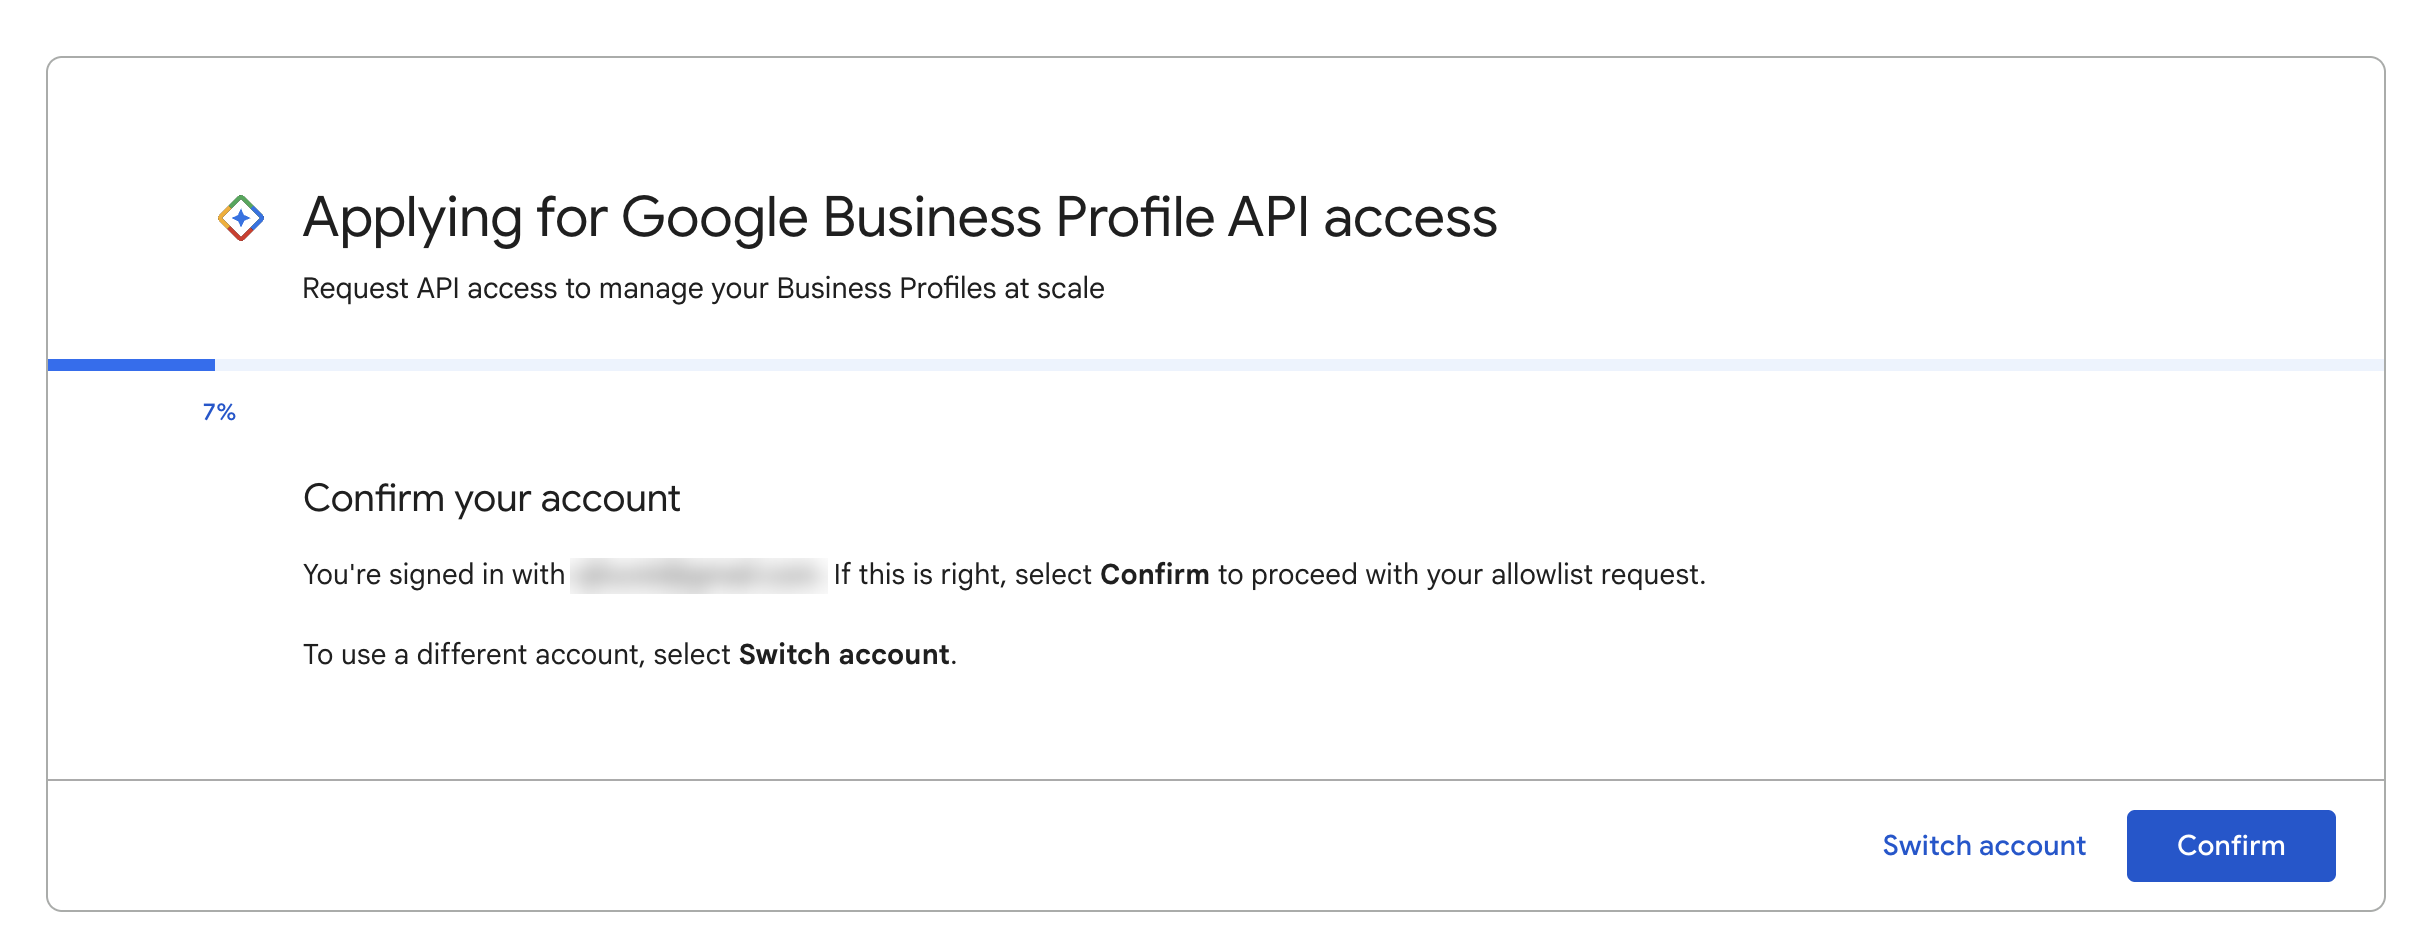Click the 7% progress label
The height and width of the screenshot is (938, 2436).
point(219,412)
